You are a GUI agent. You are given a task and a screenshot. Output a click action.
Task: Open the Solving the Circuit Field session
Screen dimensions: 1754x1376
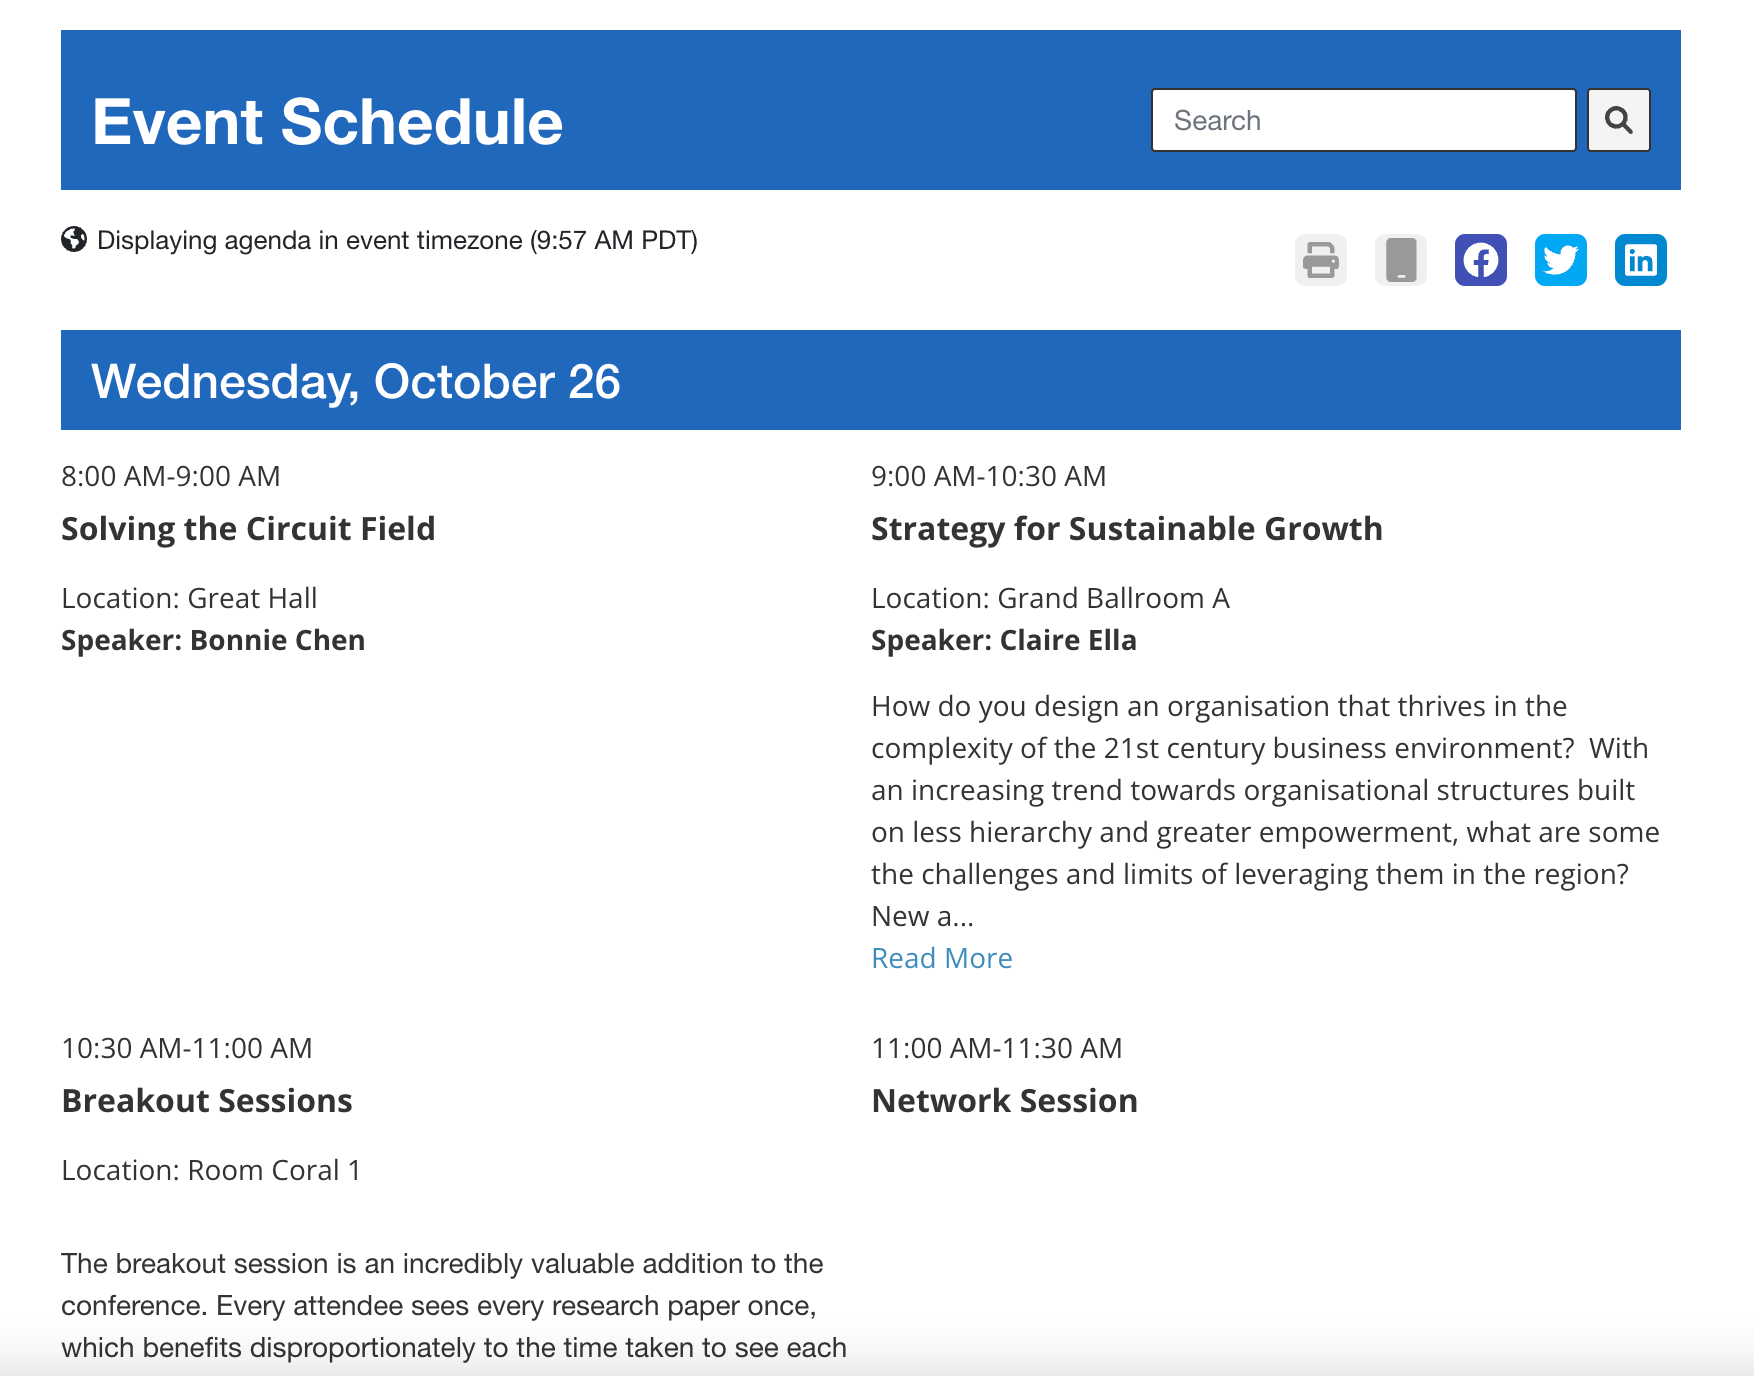[248, 528]
